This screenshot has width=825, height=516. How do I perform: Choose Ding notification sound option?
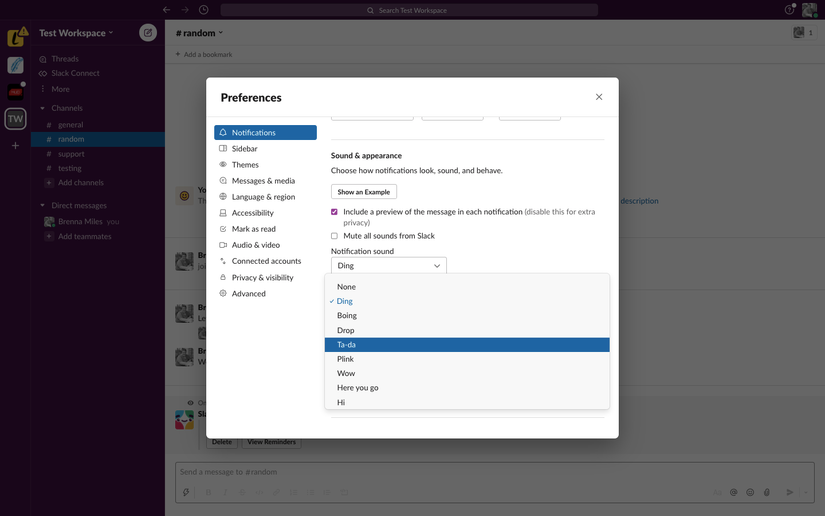pos(467,301)
